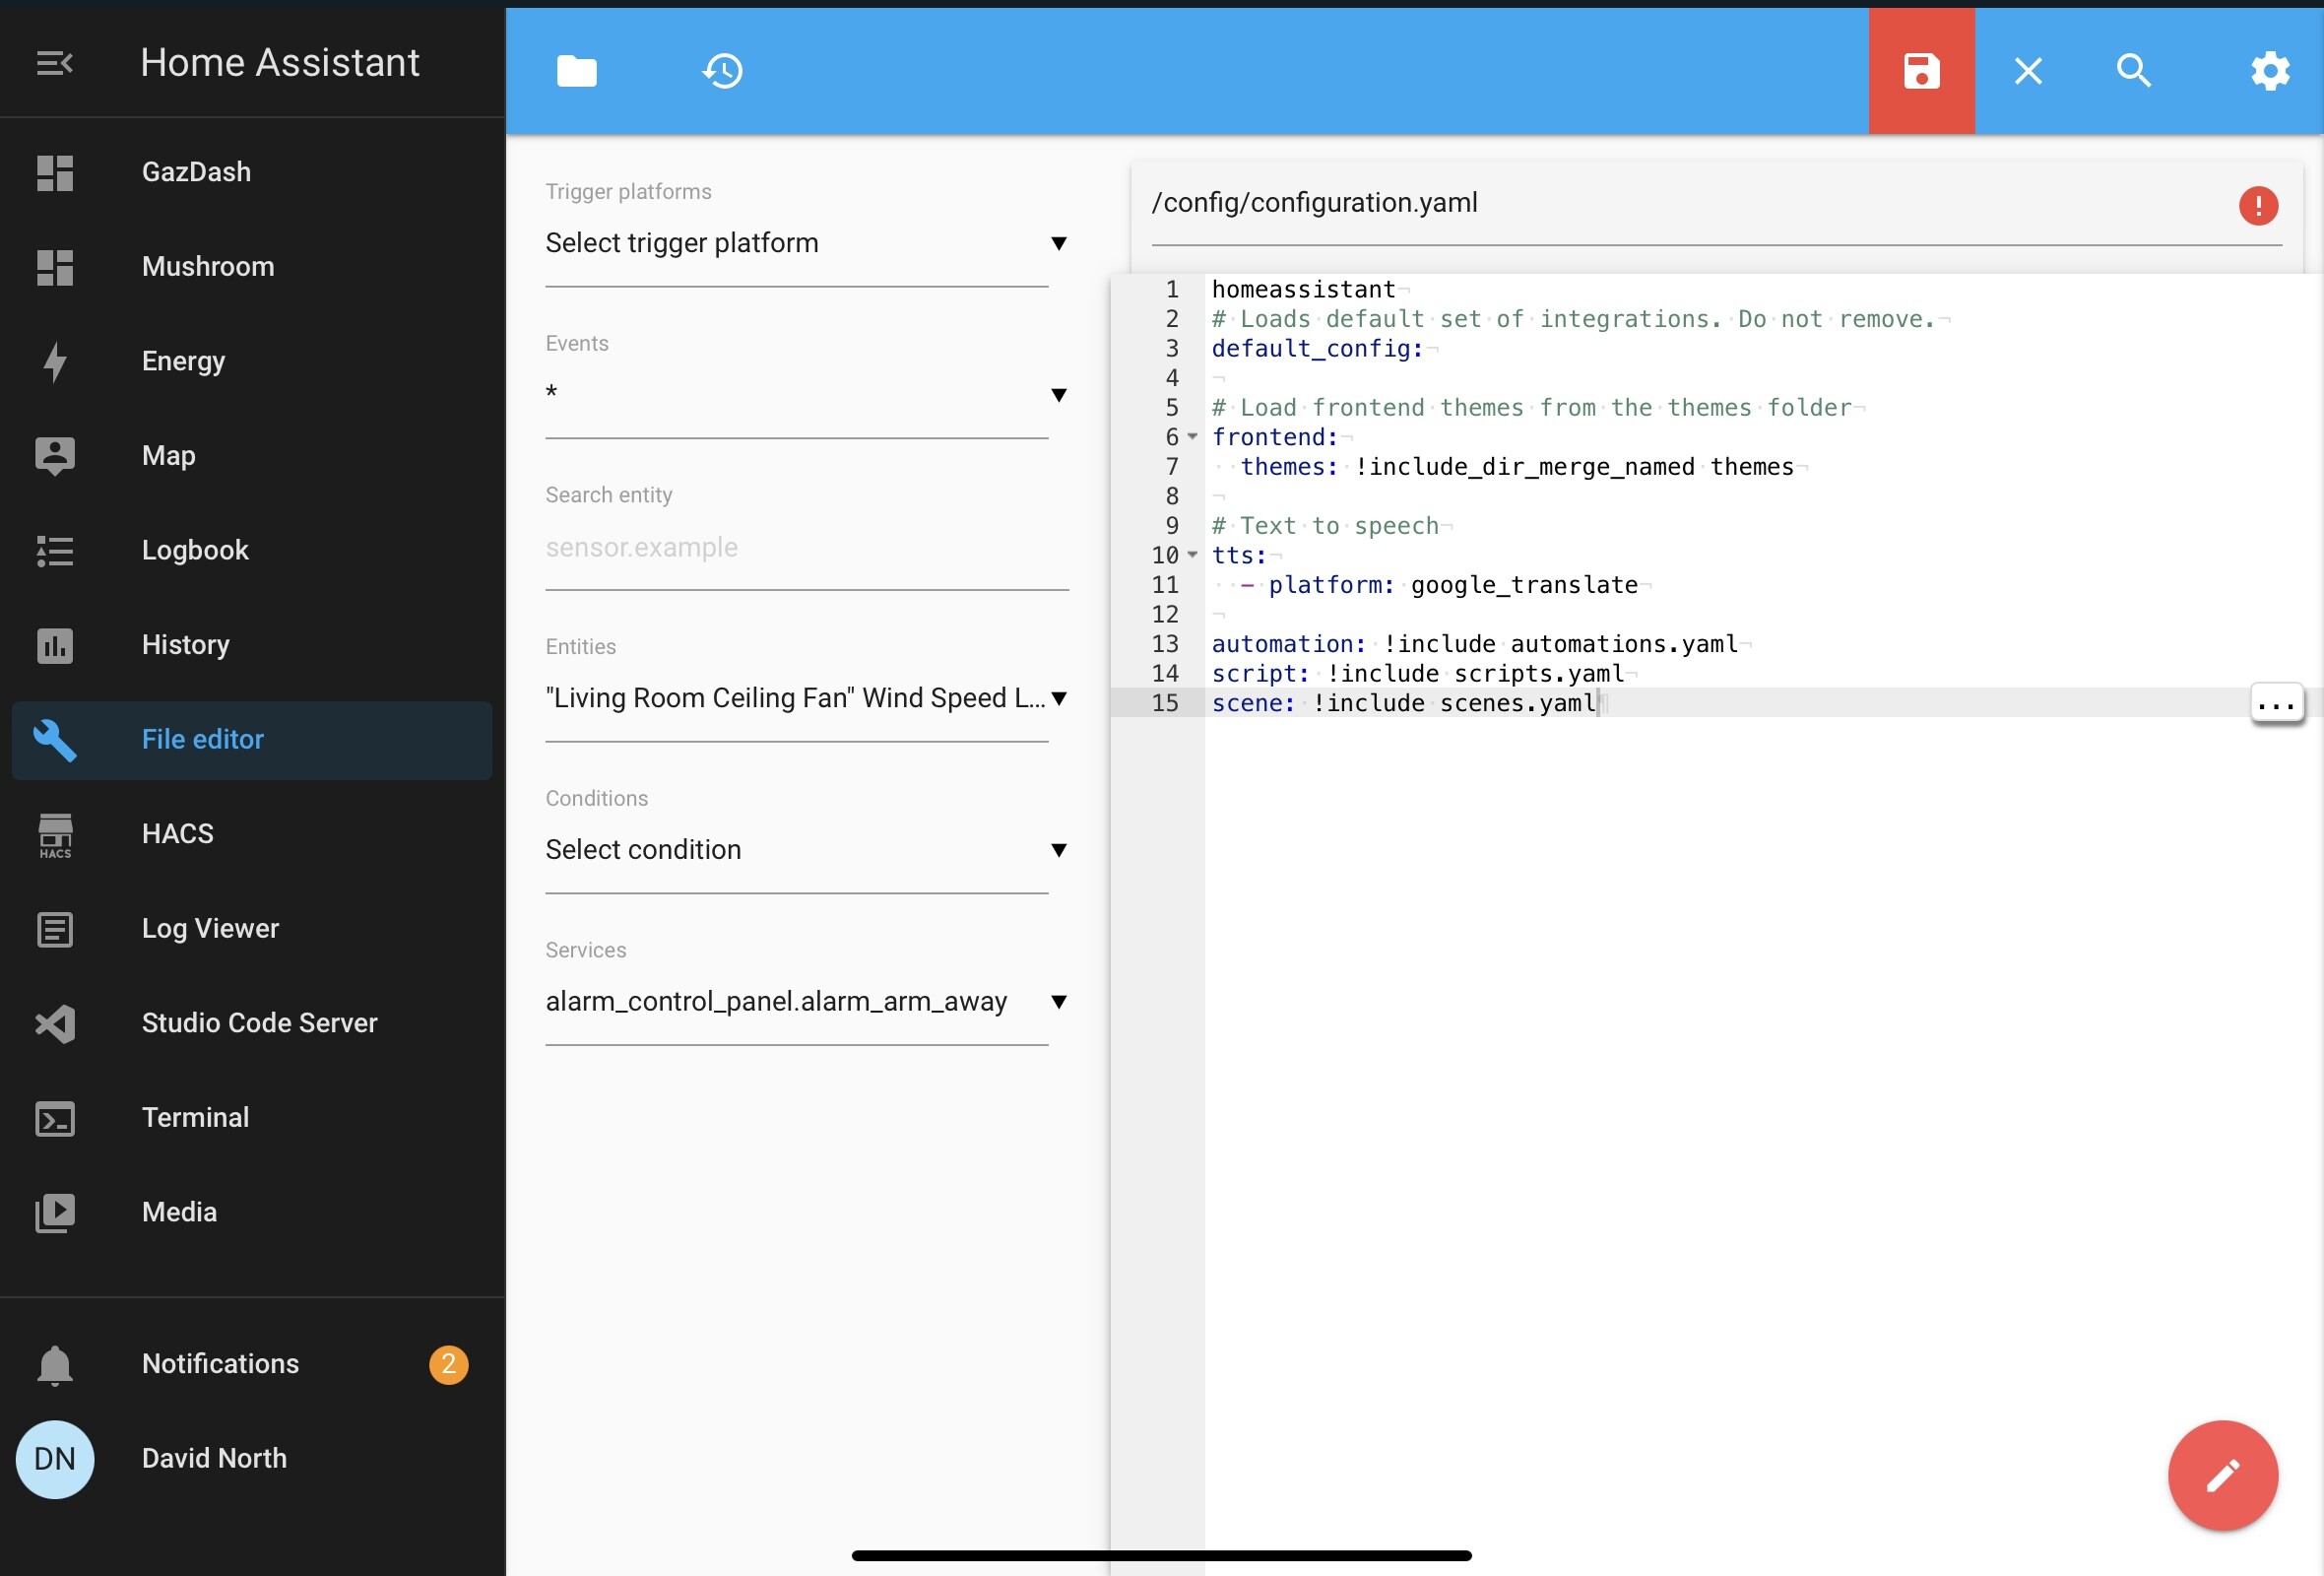Image resolution: width=2324 pixels, height=1576 pixels.
Task: View file edit history
Action: click(x=722, y=70)
